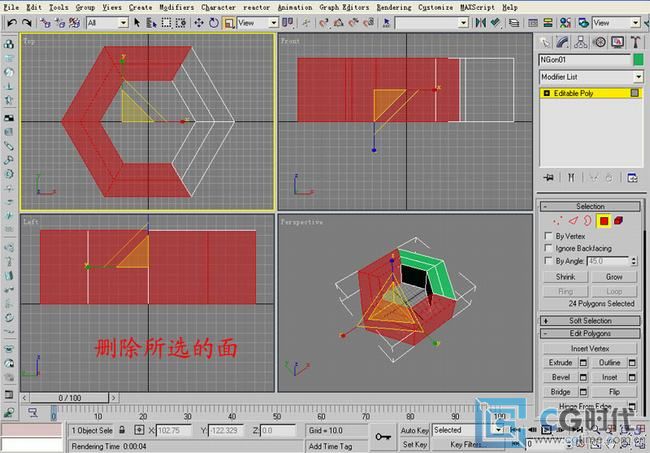650x453 pixels.
Task: Select Vertex sub-object level icon
Action: [558, 220]
